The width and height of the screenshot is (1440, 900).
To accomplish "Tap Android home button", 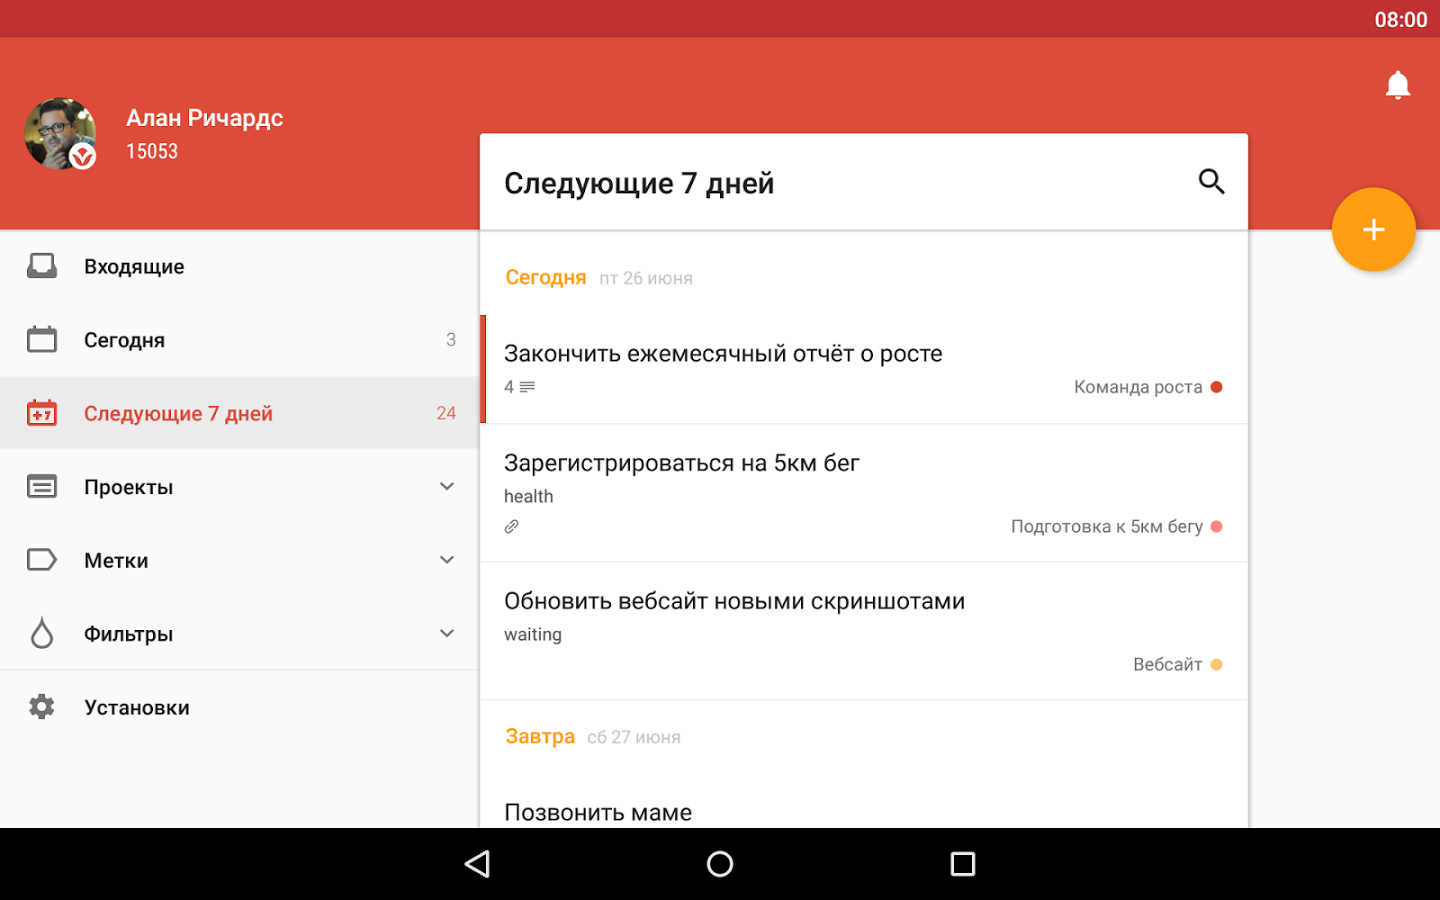I will pos(720,864).
